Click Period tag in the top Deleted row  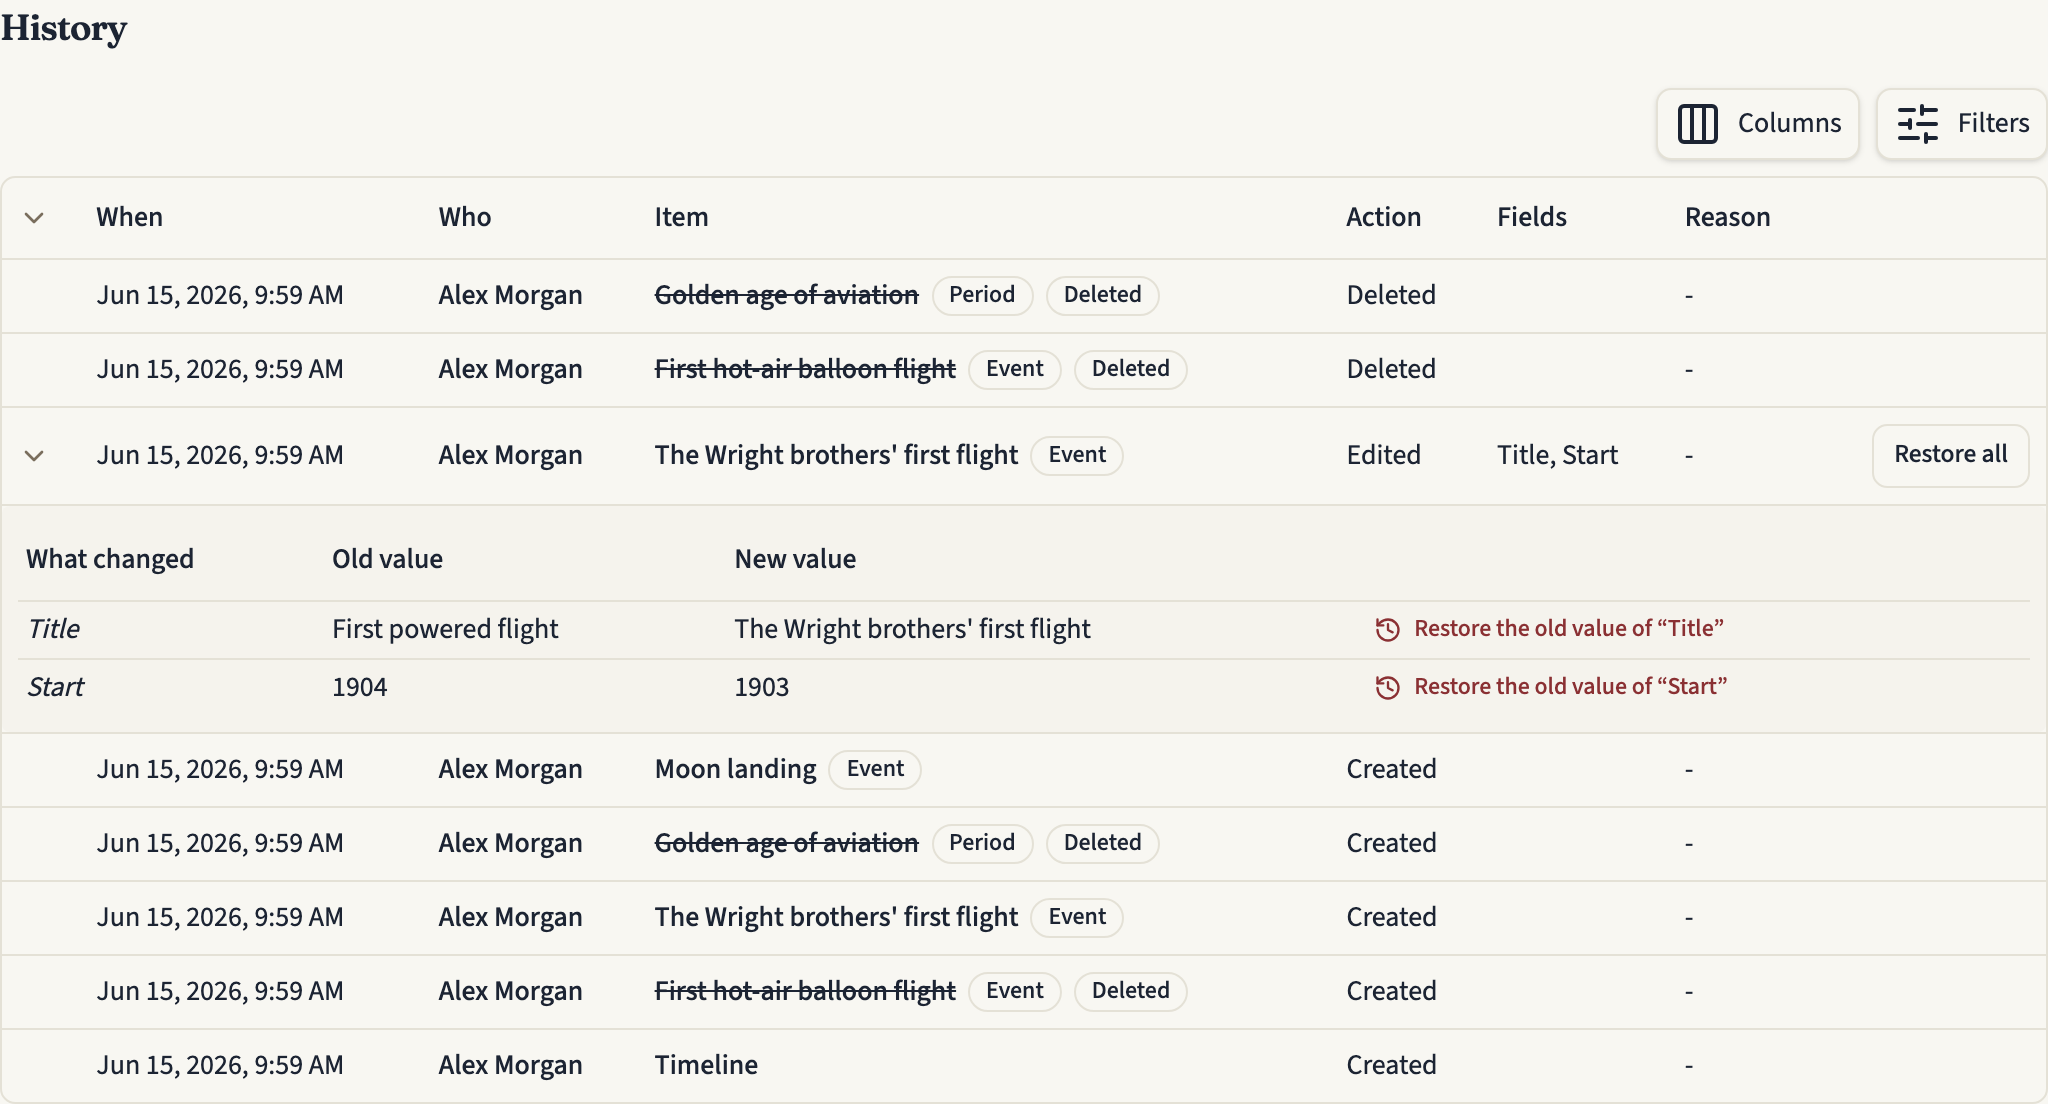tap(982, 295)
